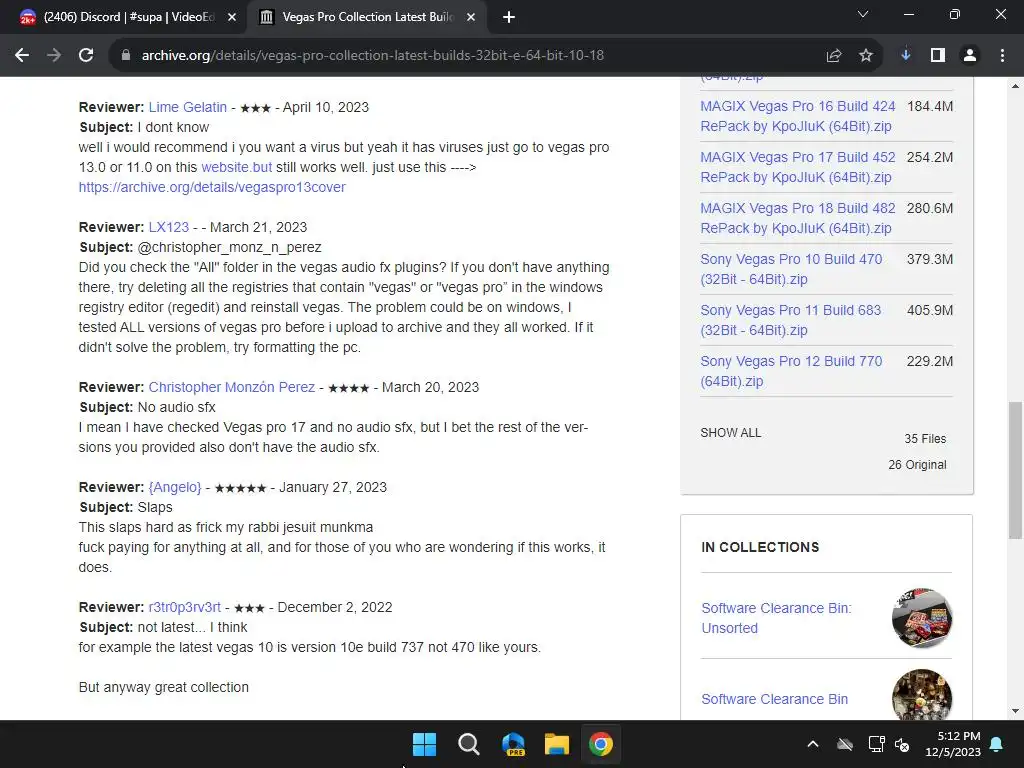This screenshot has width=1024, height=768.
Task: Download Sony Vegas Pro 12 Build 770 zip
Action: [791, 371]
